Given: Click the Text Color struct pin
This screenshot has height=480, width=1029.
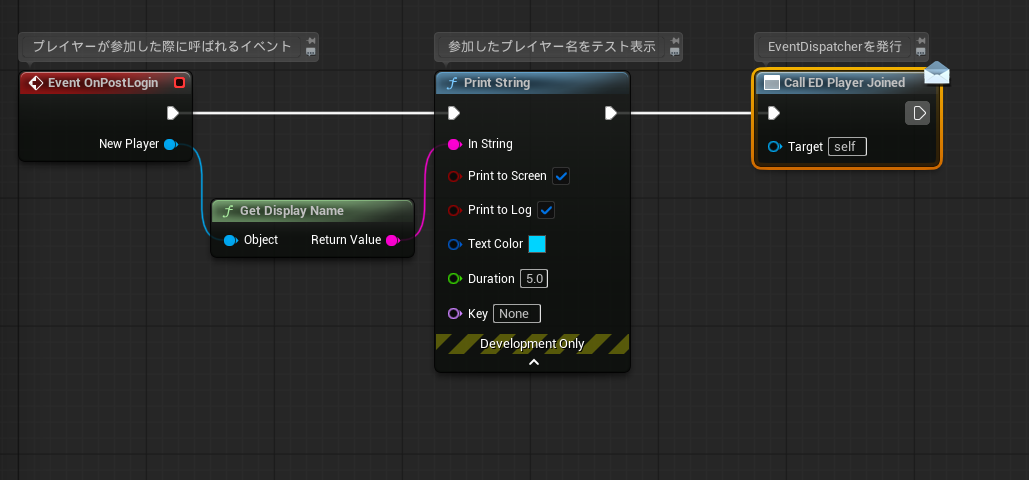Looking at the screenshot, I should pos(455,244).
